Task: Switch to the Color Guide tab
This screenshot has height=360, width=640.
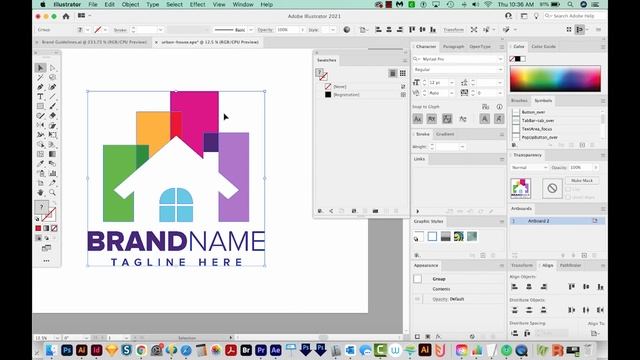Action: click(x=543, y=47)
